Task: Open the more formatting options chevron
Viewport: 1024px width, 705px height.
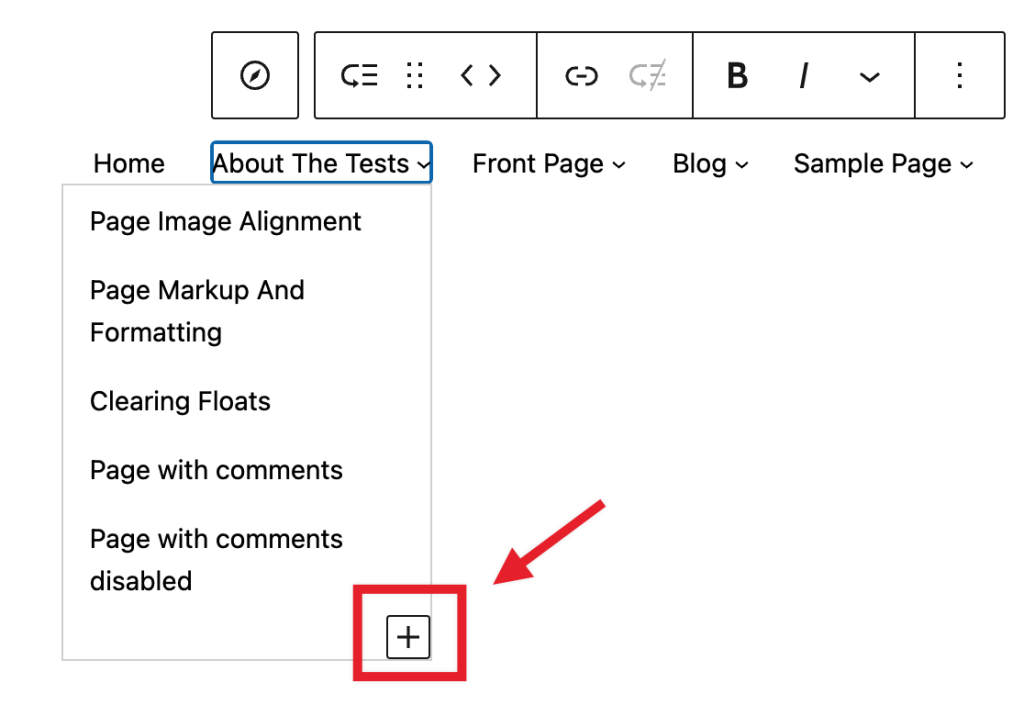Action: [x=870, y=75]
